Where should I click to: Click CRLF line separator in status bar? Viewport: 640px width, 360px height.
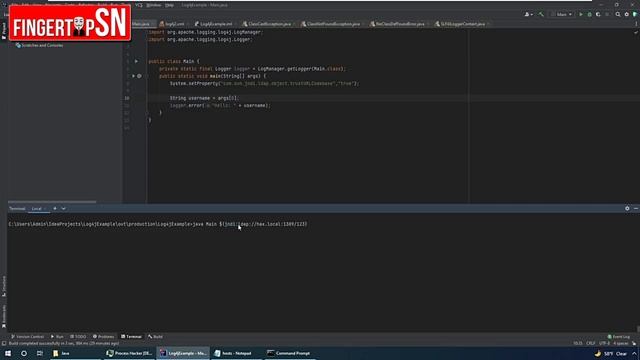click(591, 343)
